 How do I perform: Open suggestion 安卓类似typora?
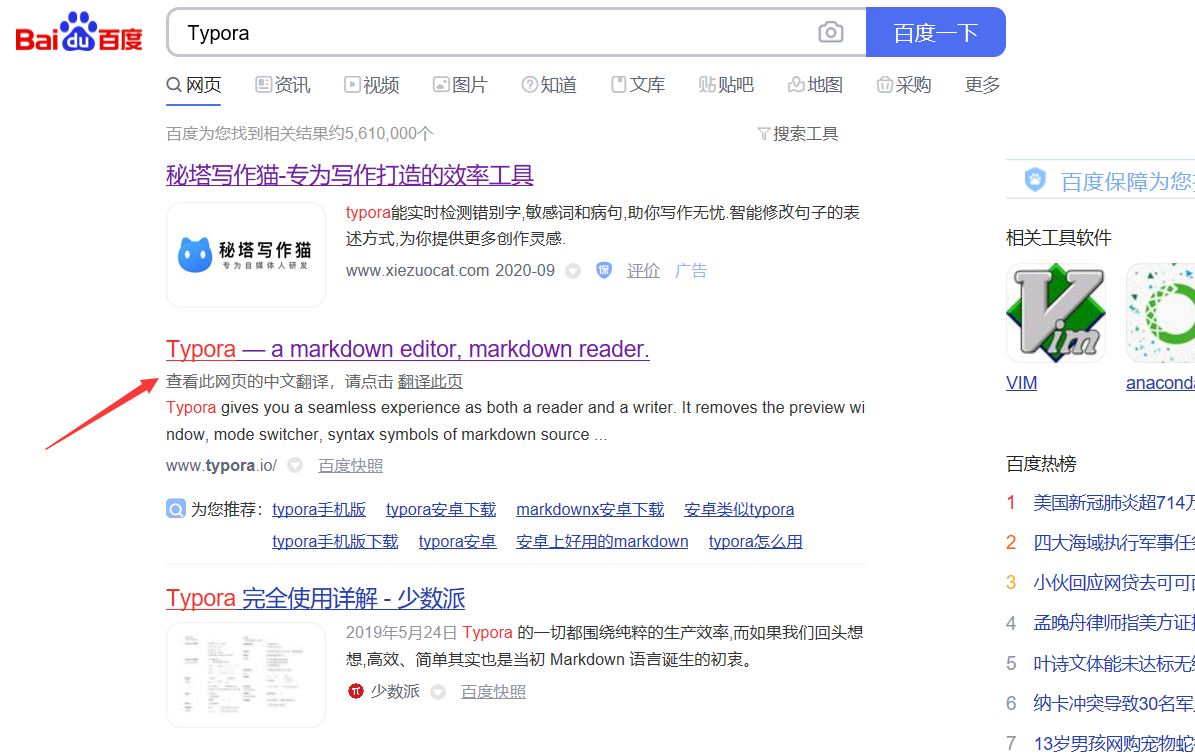pos(739,509)
